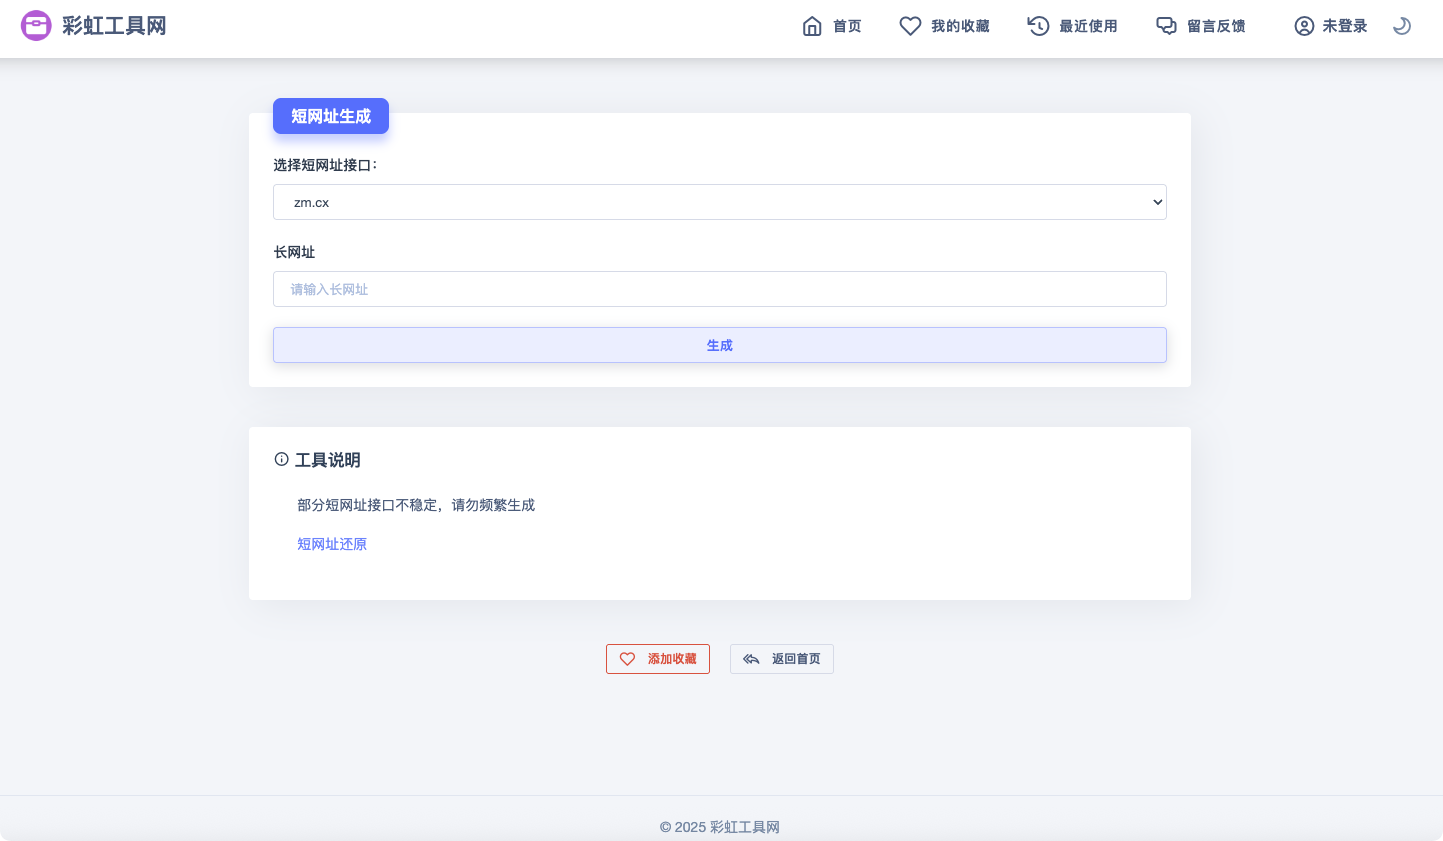Viewport: 1443px width, 841px height.
Task: Click the history clock icon beside 最近使用
Action: 1038,26
